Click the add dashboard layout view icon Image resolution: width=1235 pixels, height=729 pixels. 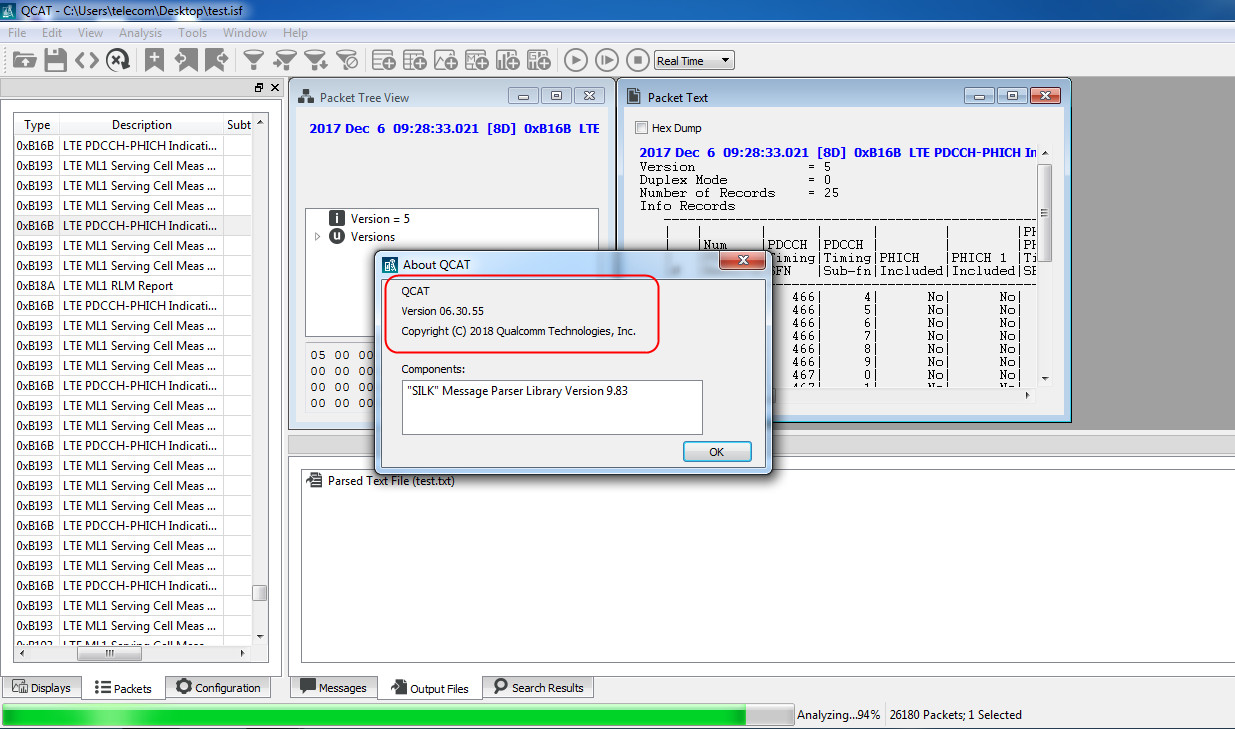[539, 60]
